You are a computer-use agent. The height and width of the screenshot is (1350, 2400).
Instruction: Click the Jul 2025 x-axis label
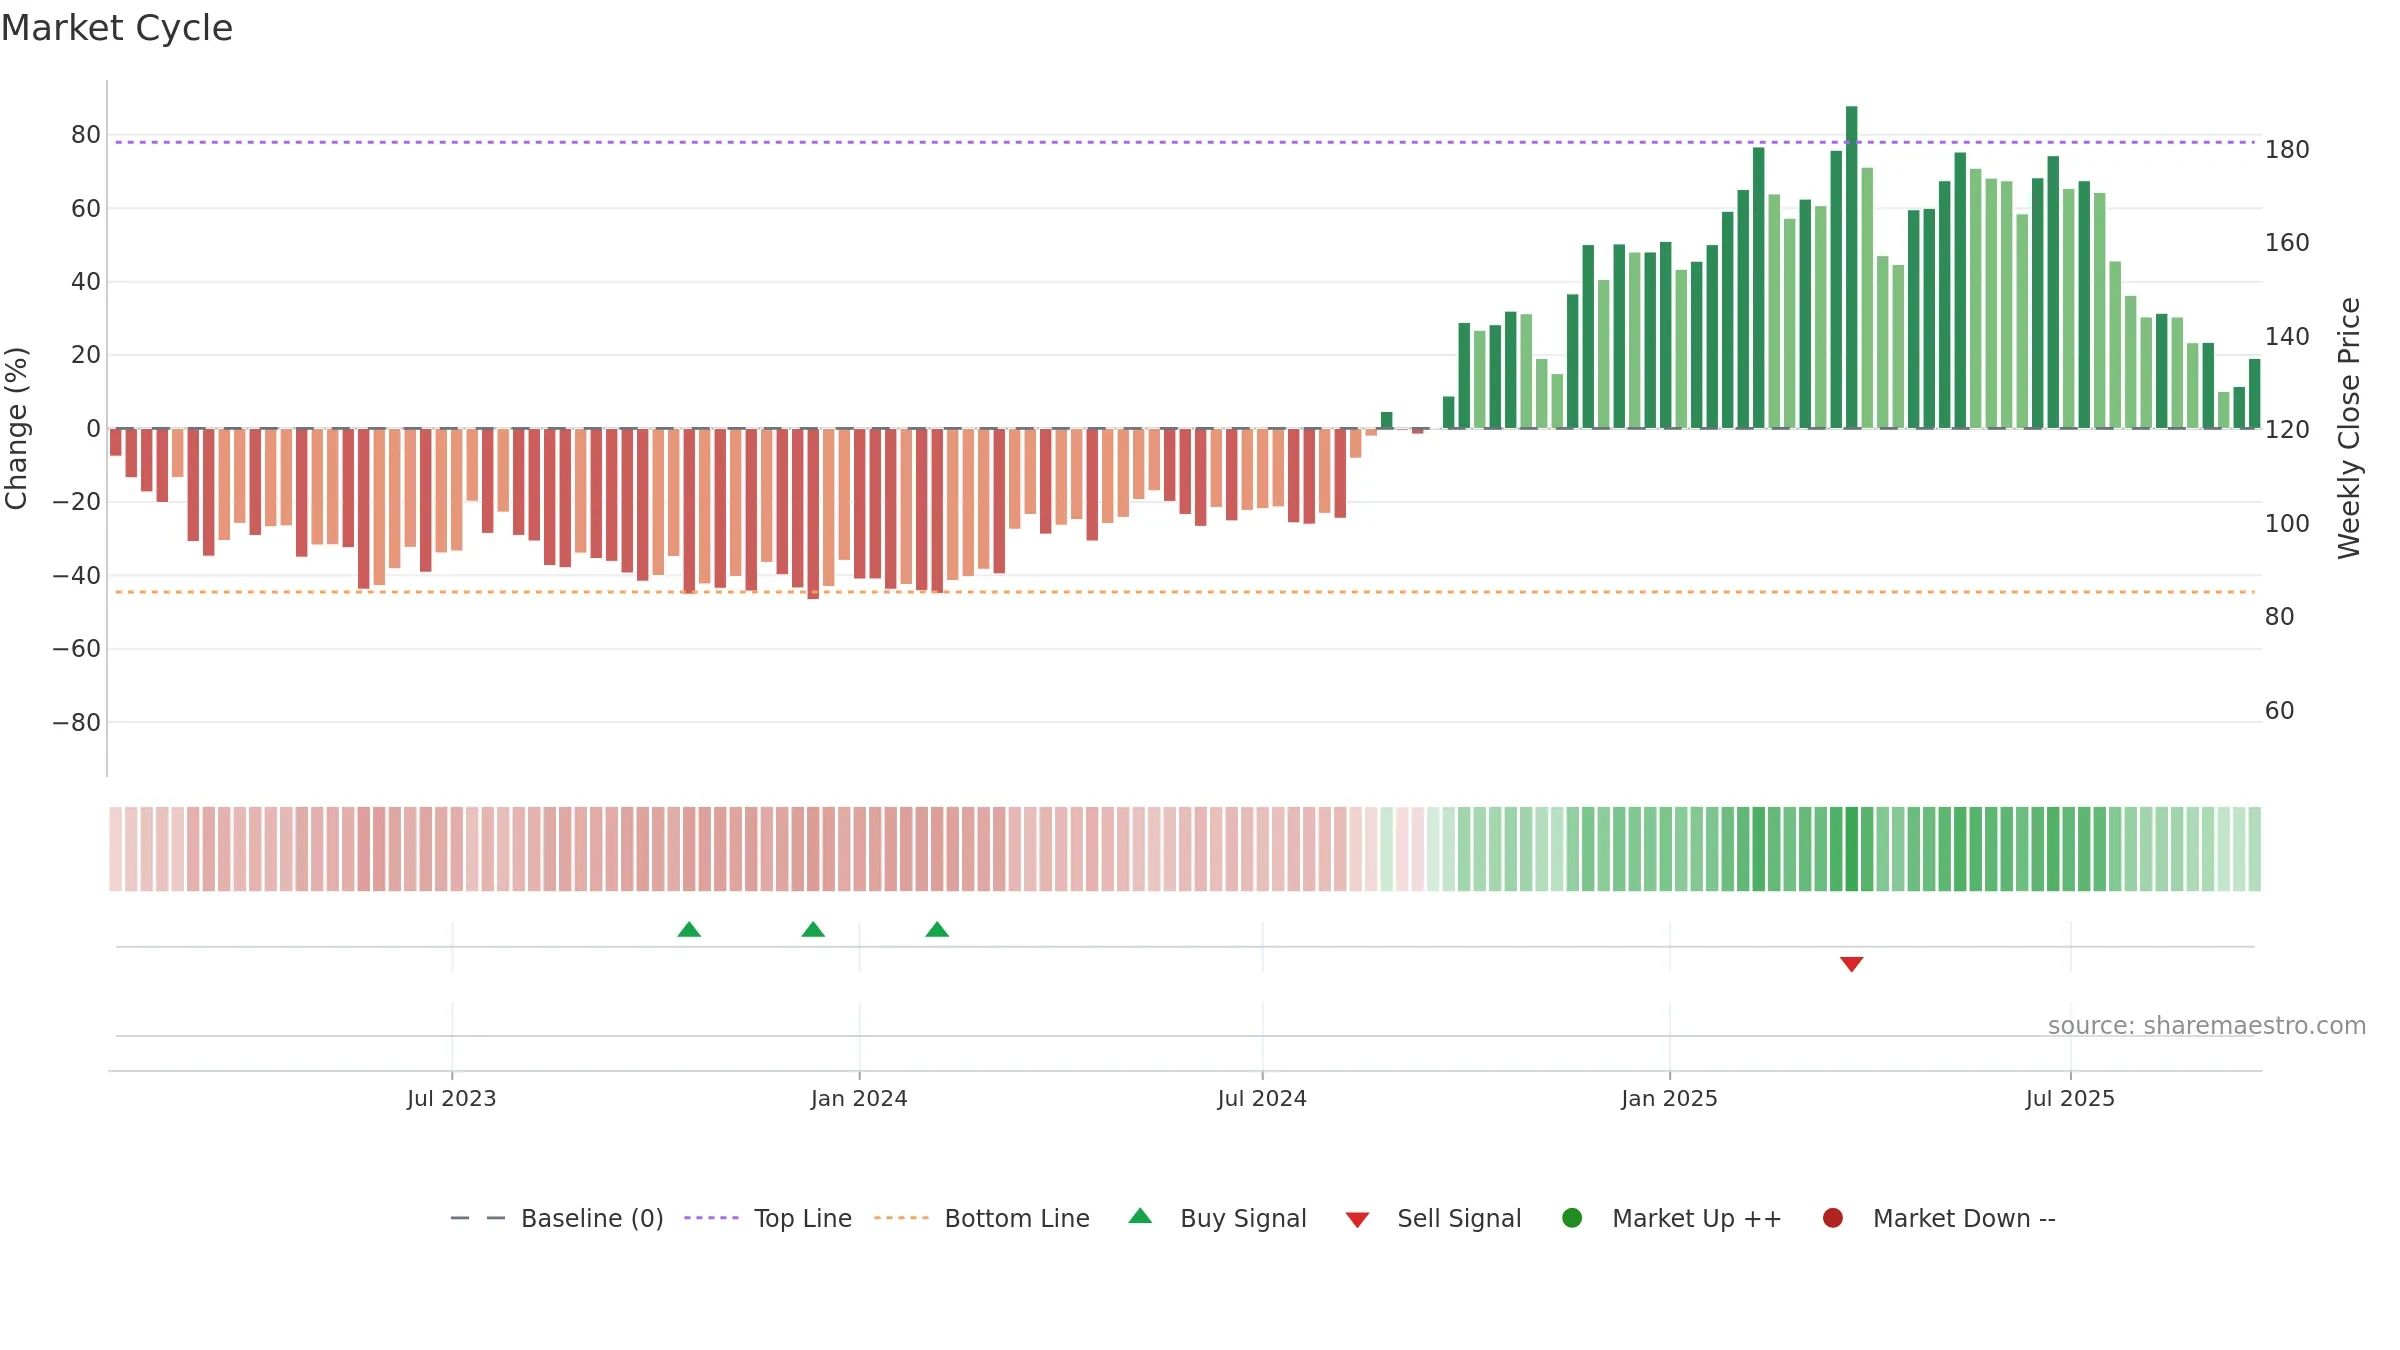[2070, 1098]
